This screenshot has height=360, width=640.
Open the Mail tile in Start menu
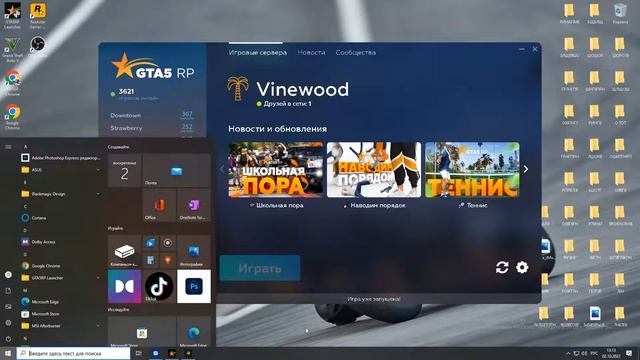(176, 170)
